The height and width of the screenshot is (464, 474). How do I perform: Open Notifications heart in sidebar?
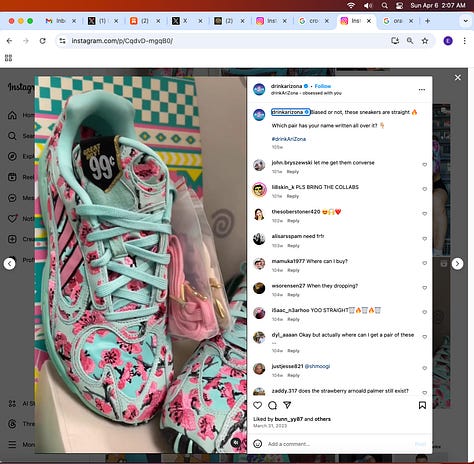click(12, 218)
